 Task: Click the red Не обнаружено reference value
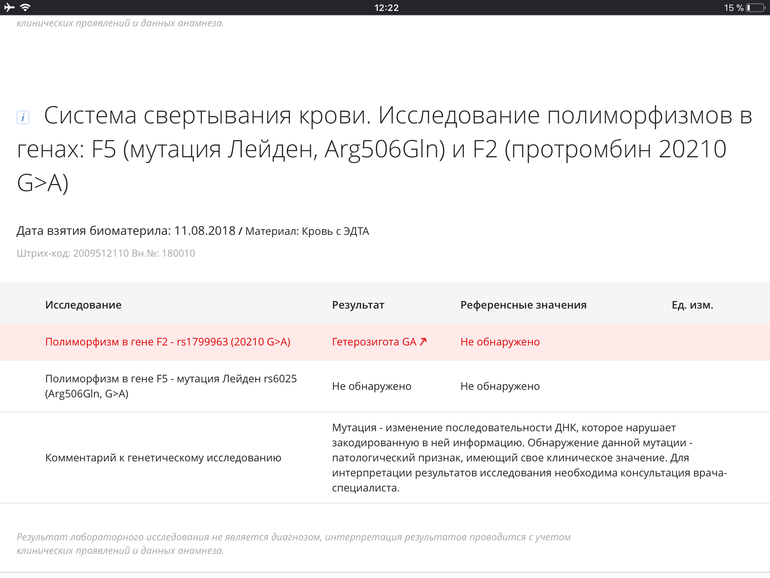[500, 342]
